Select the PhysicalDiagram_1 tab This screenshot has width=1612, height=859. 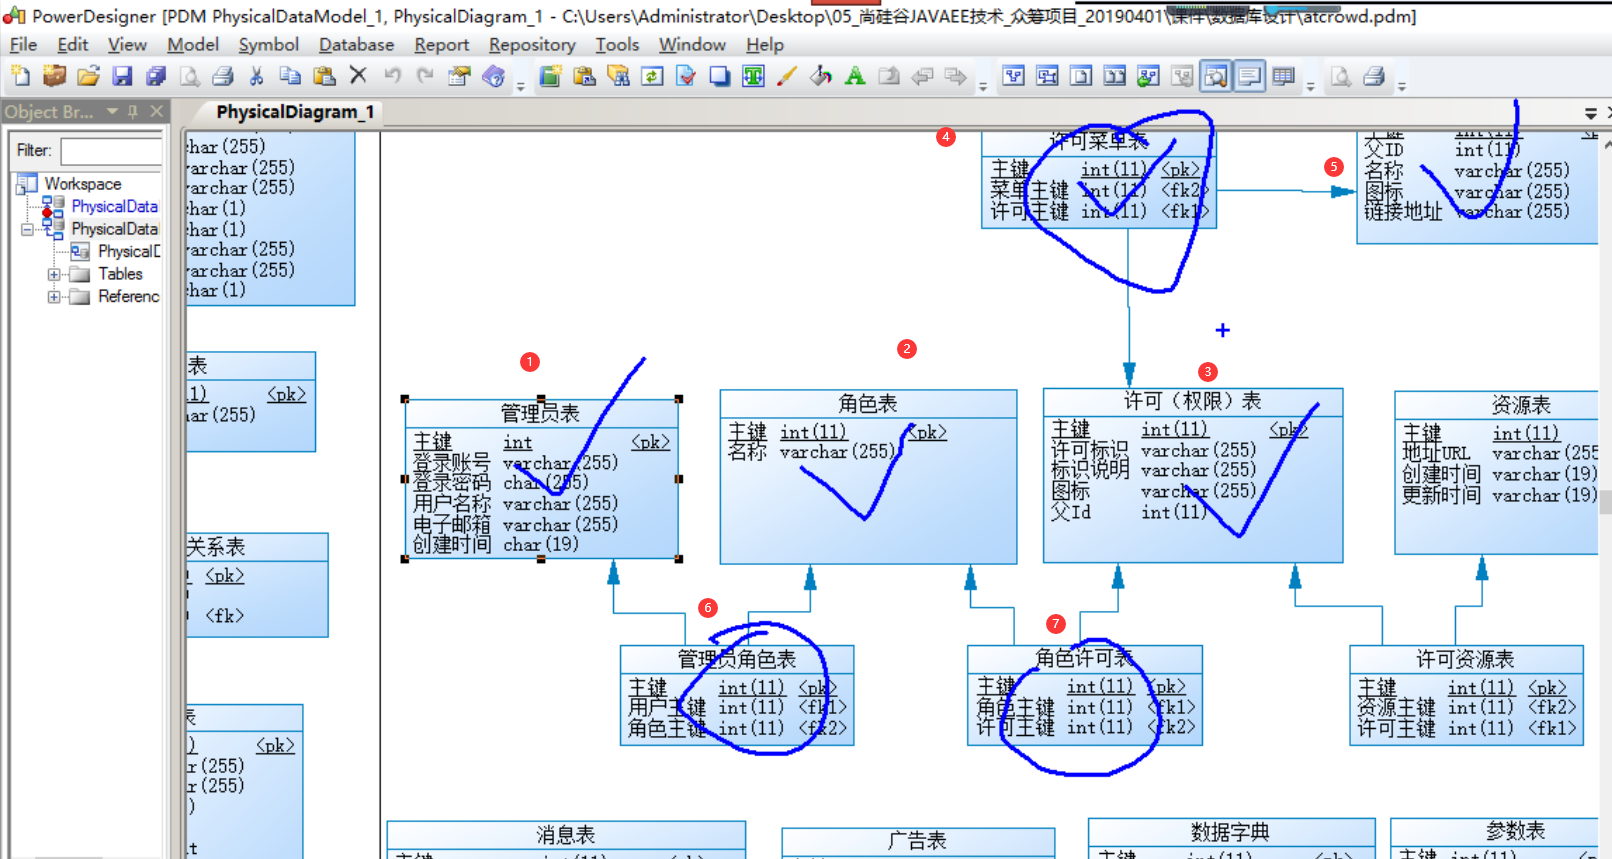point(295,112)
